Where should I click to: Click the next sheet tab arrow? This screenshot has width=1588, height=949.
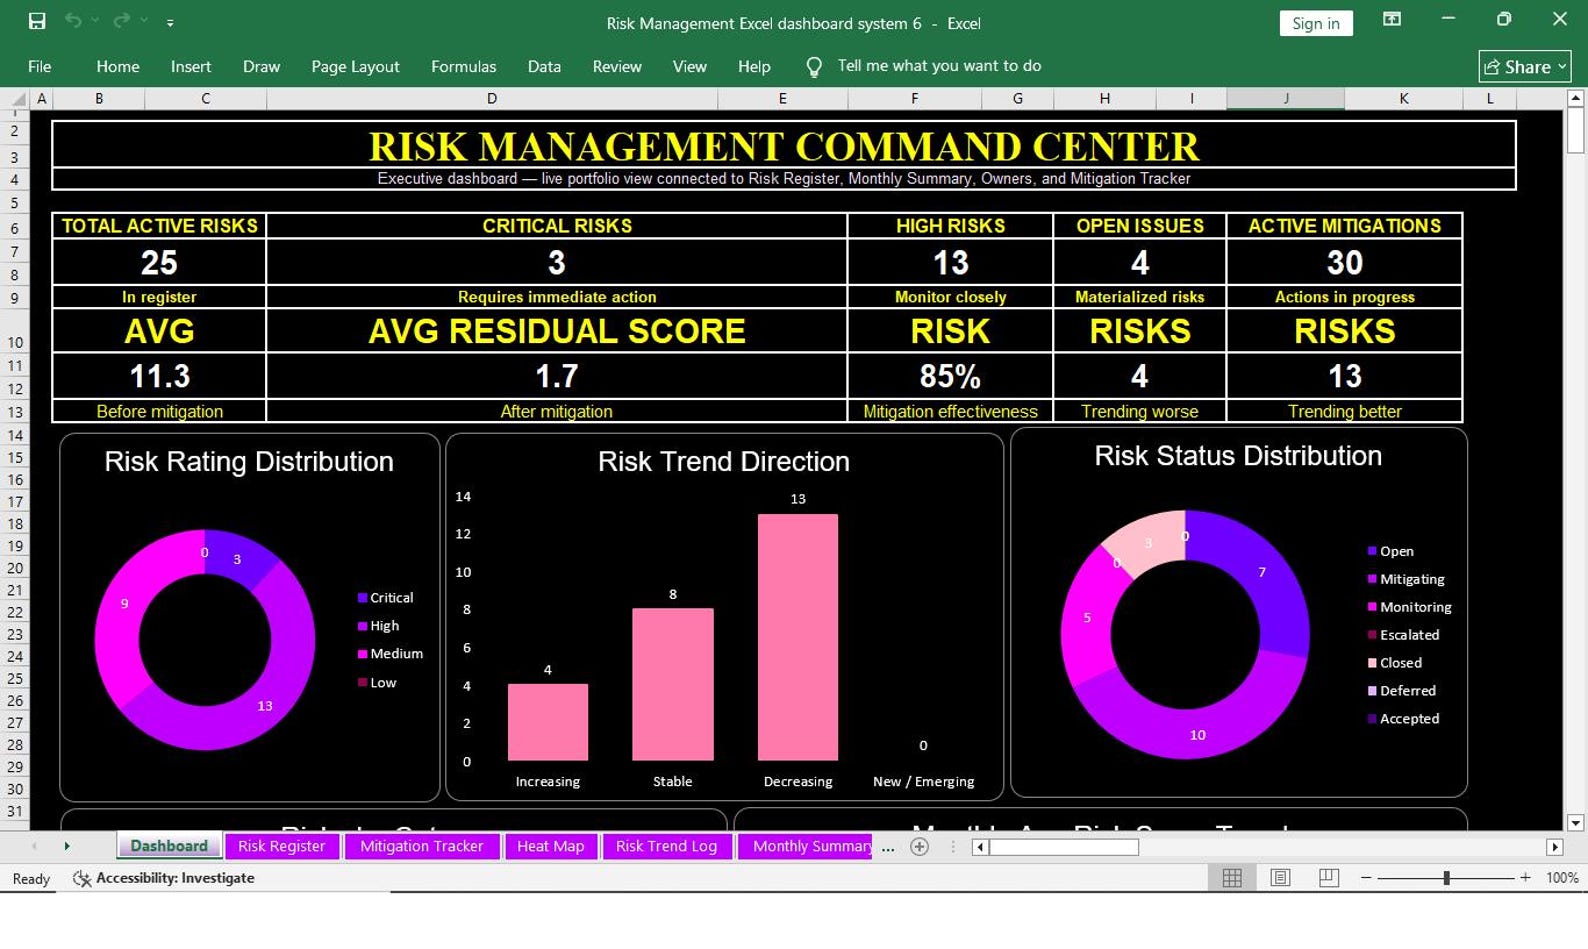pos(67,846)
